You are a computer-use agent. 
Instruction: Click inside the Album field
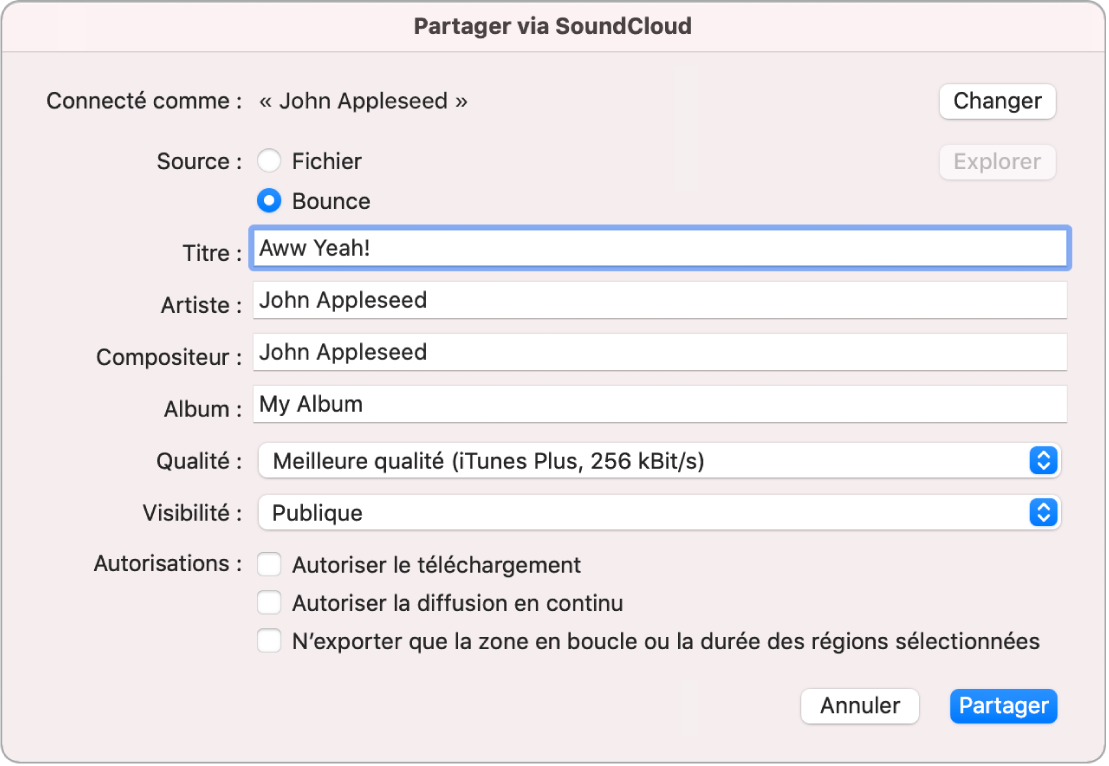coord(660,404)
